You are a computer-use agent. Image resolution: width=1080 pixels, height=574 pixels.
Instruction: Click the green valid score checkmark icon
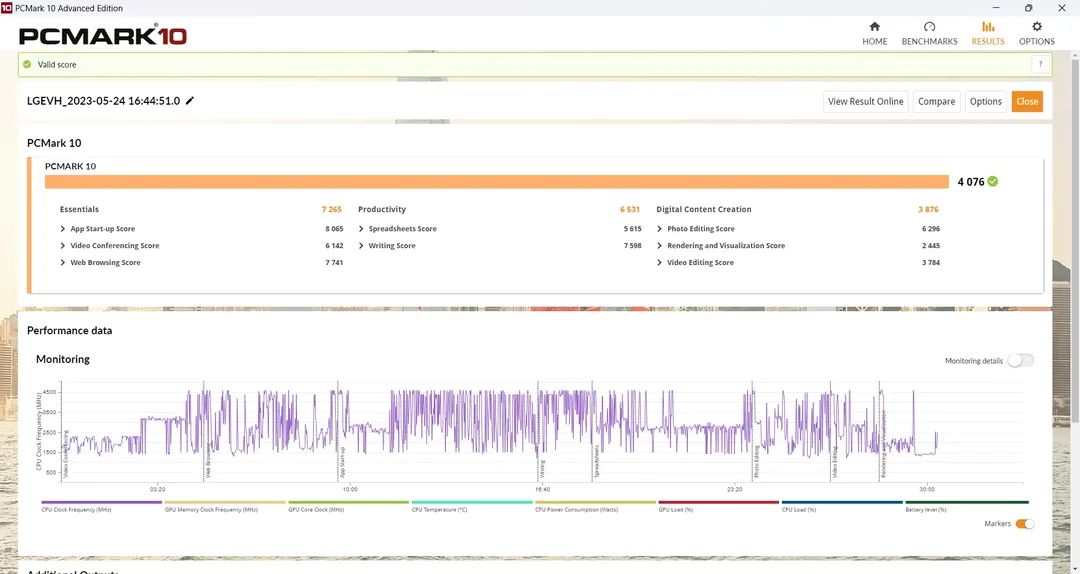(28, 64)
